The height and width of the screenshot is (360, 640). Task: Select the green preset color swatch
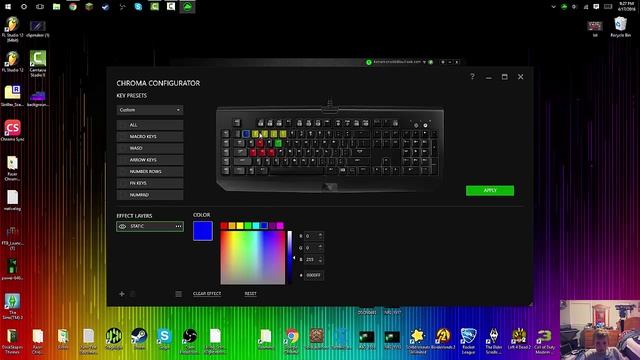click(248, 226)
